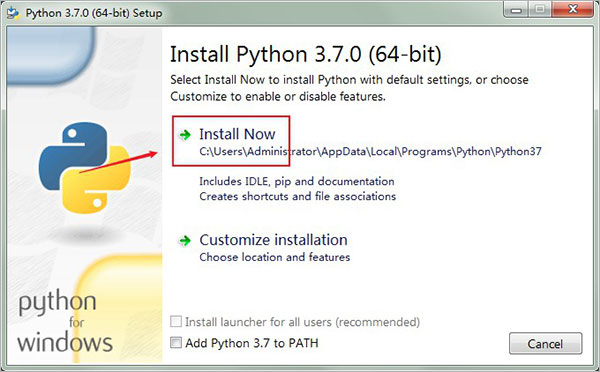This screenshot has height=372, width=600.
Task: Click the Install Now option
Action: 237,134
